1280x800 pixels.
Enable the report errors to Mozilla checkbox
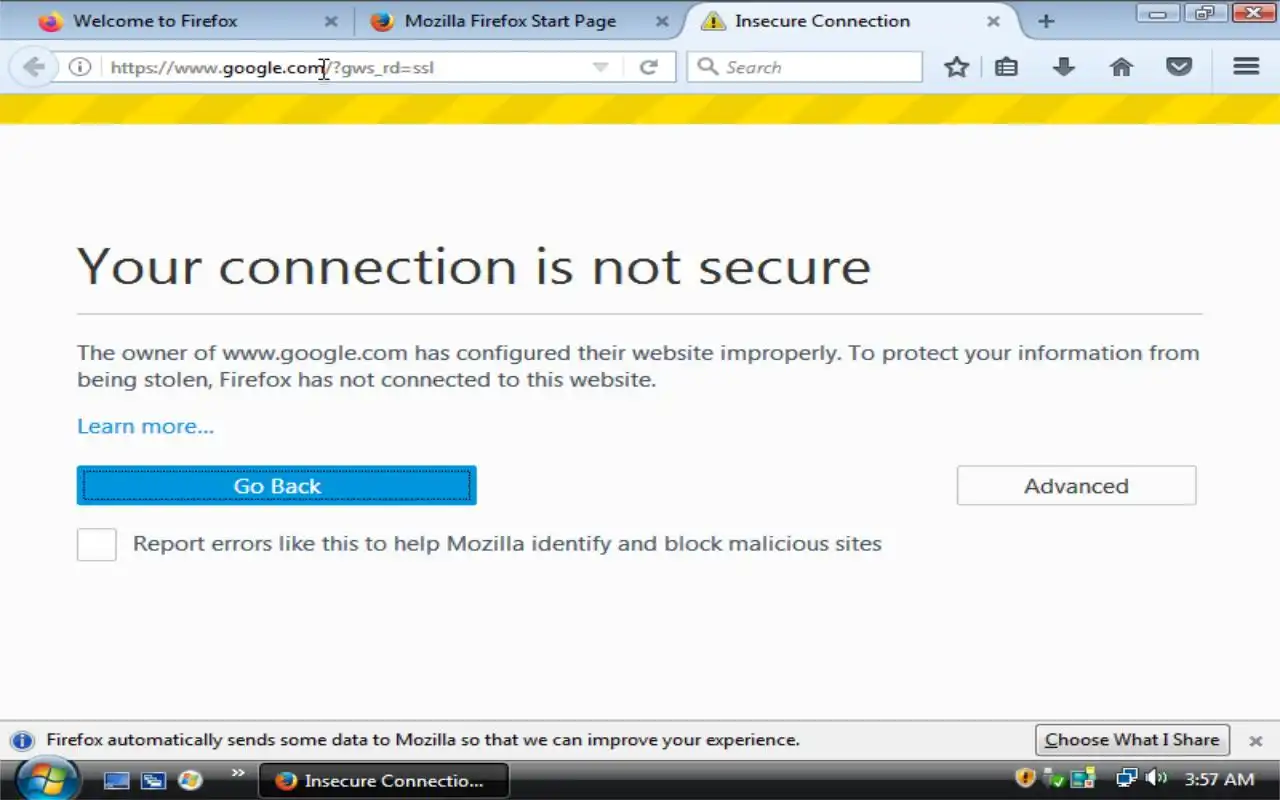coord(97,544)
